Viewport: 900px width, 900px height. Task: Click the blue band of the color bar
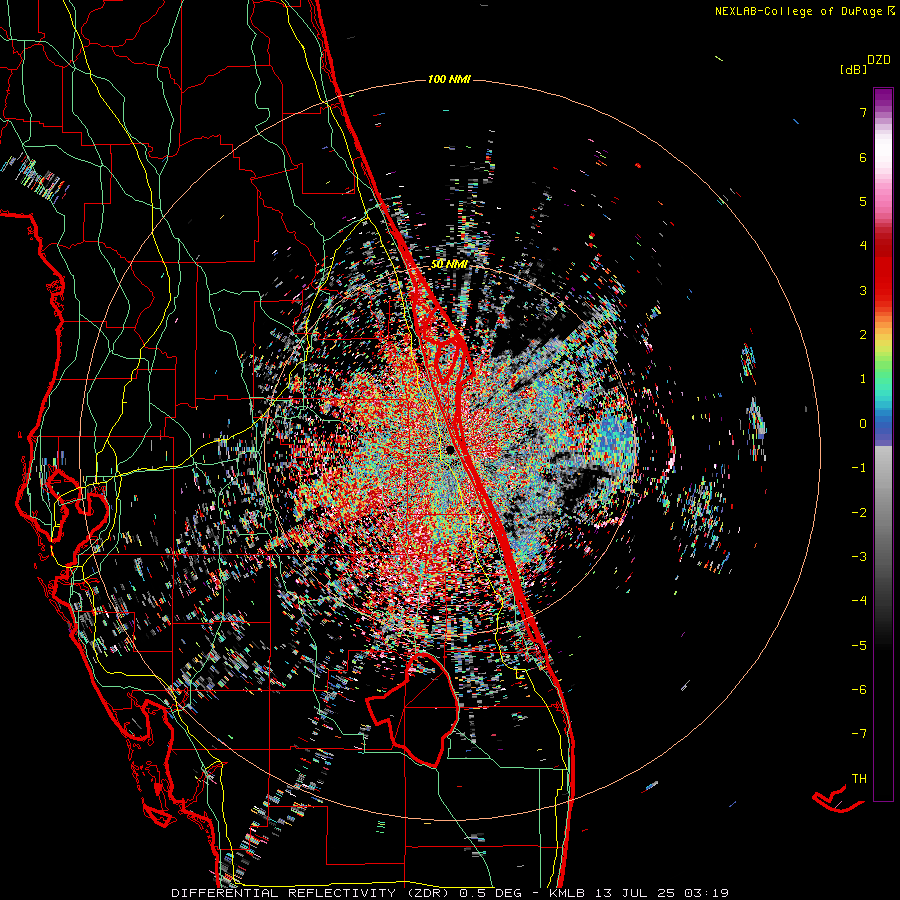(883, 429)
